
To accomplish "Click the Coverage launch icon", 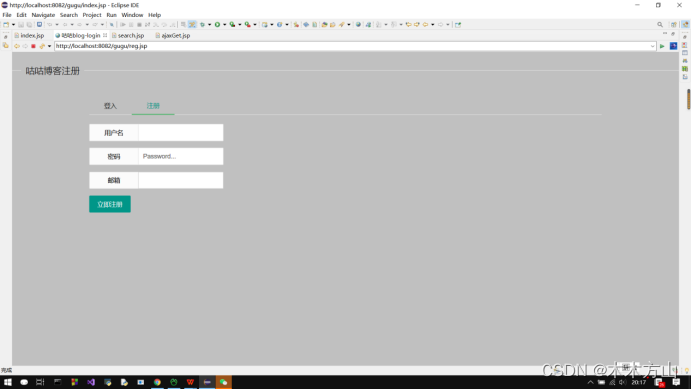I will tap(232, 25).
